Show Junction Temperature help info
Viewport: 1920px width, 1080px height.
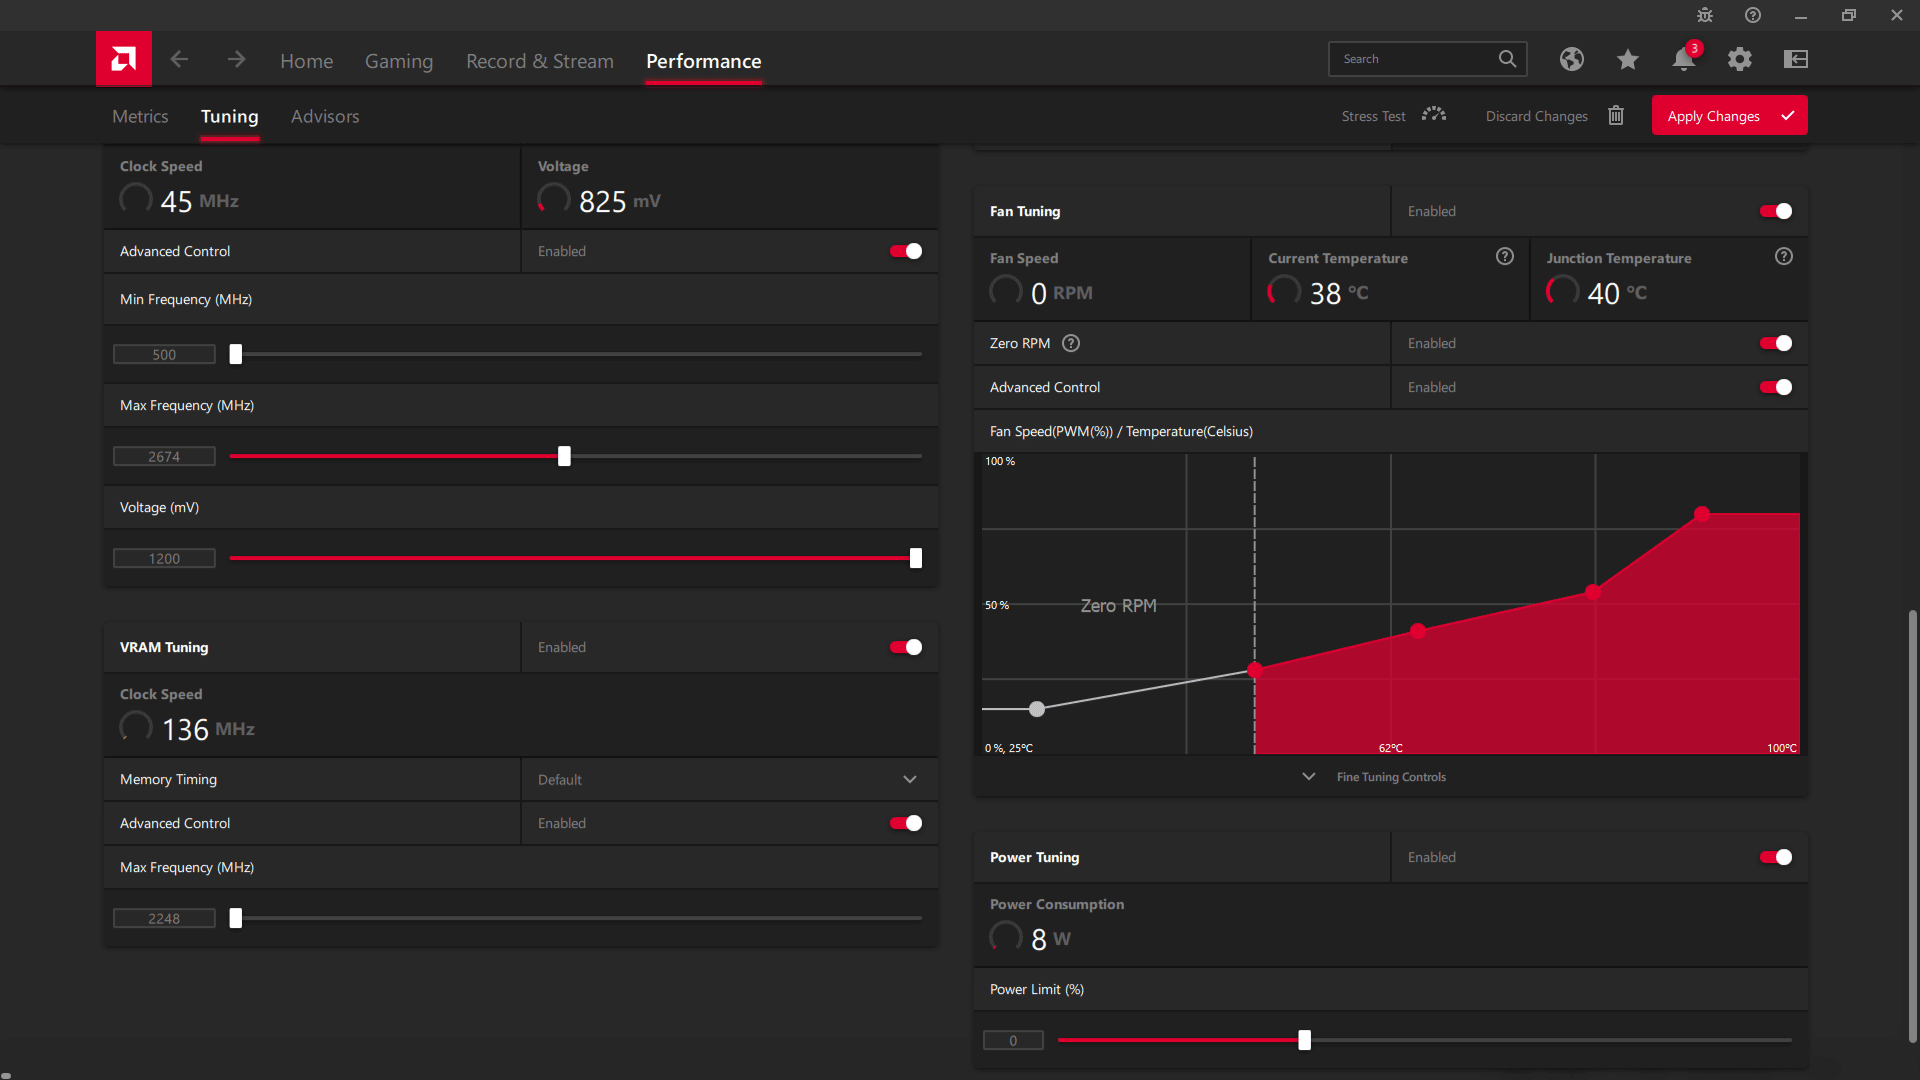pyautogui.click(x=1784, y=257)
